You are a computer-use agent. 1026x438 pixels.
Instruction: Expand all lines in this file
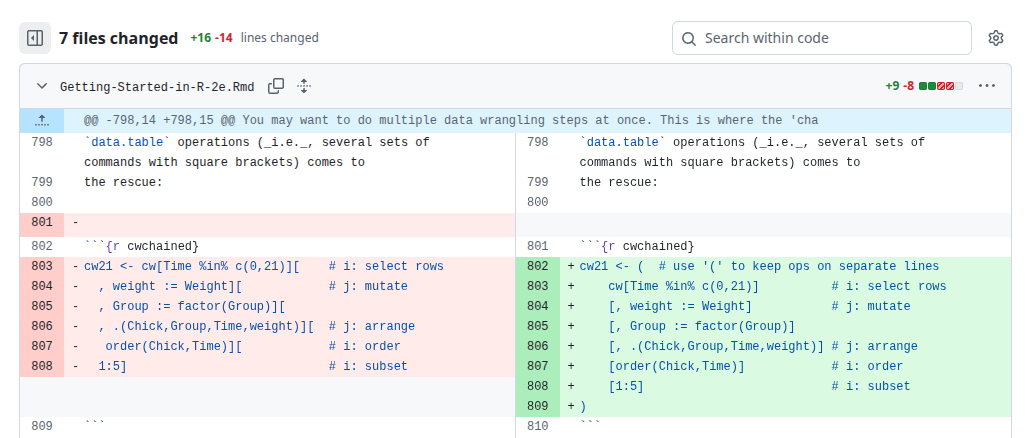pos(304,86)
